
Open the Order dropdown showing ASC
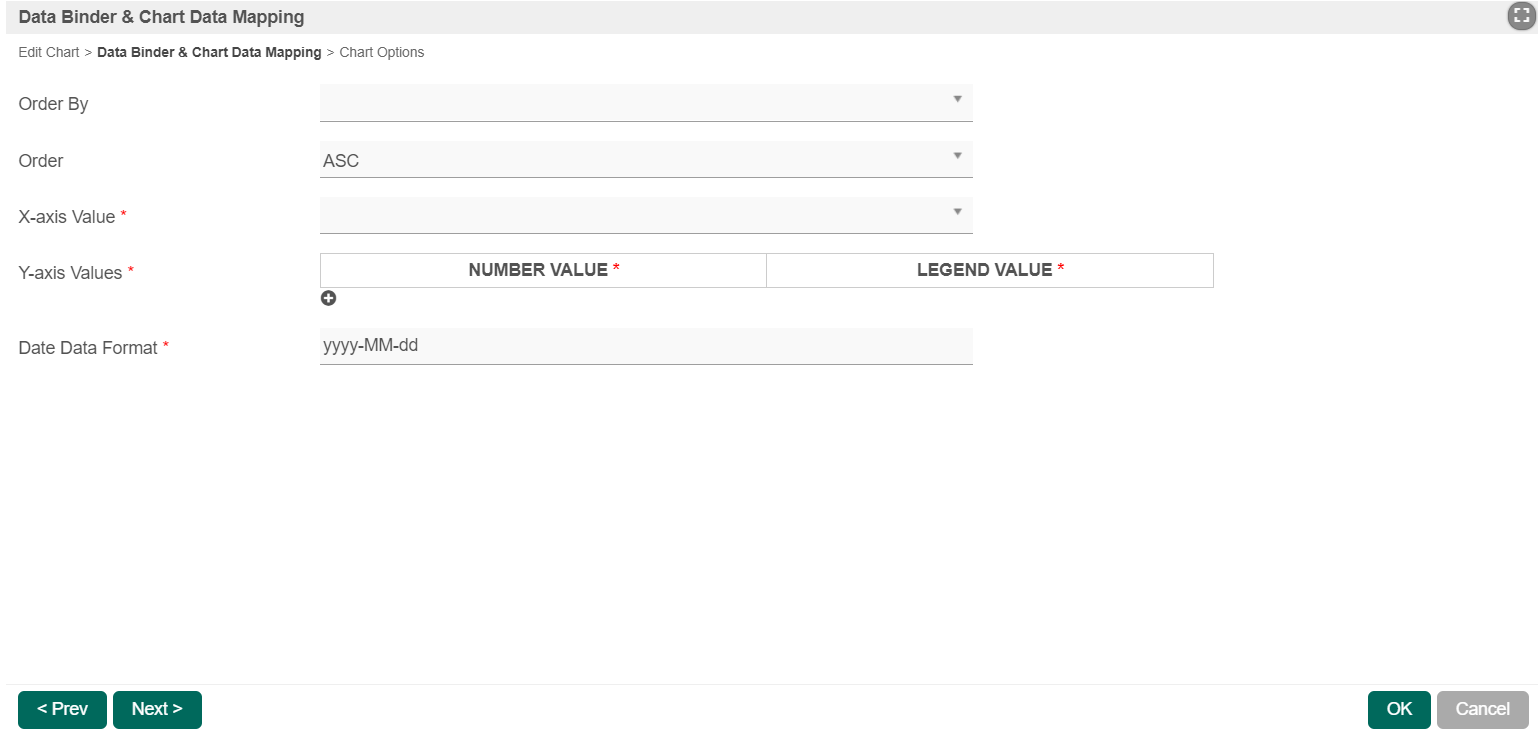pos(646,160)
